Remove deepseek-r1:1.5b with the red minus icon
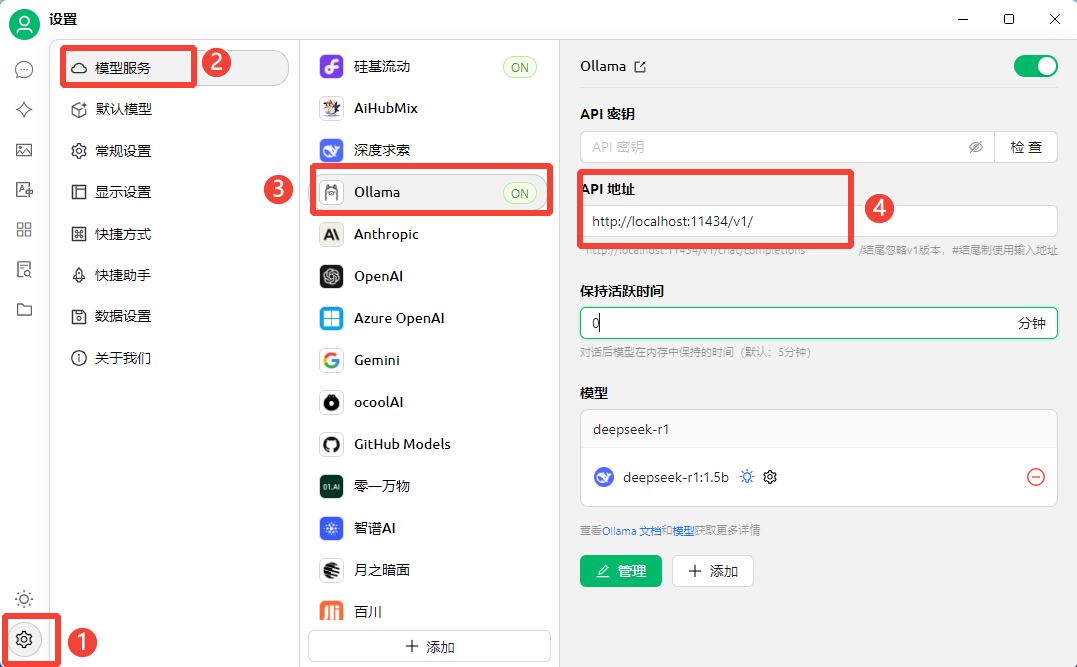The width and height of the screenshot is (1077, 667). [1036, 477]
